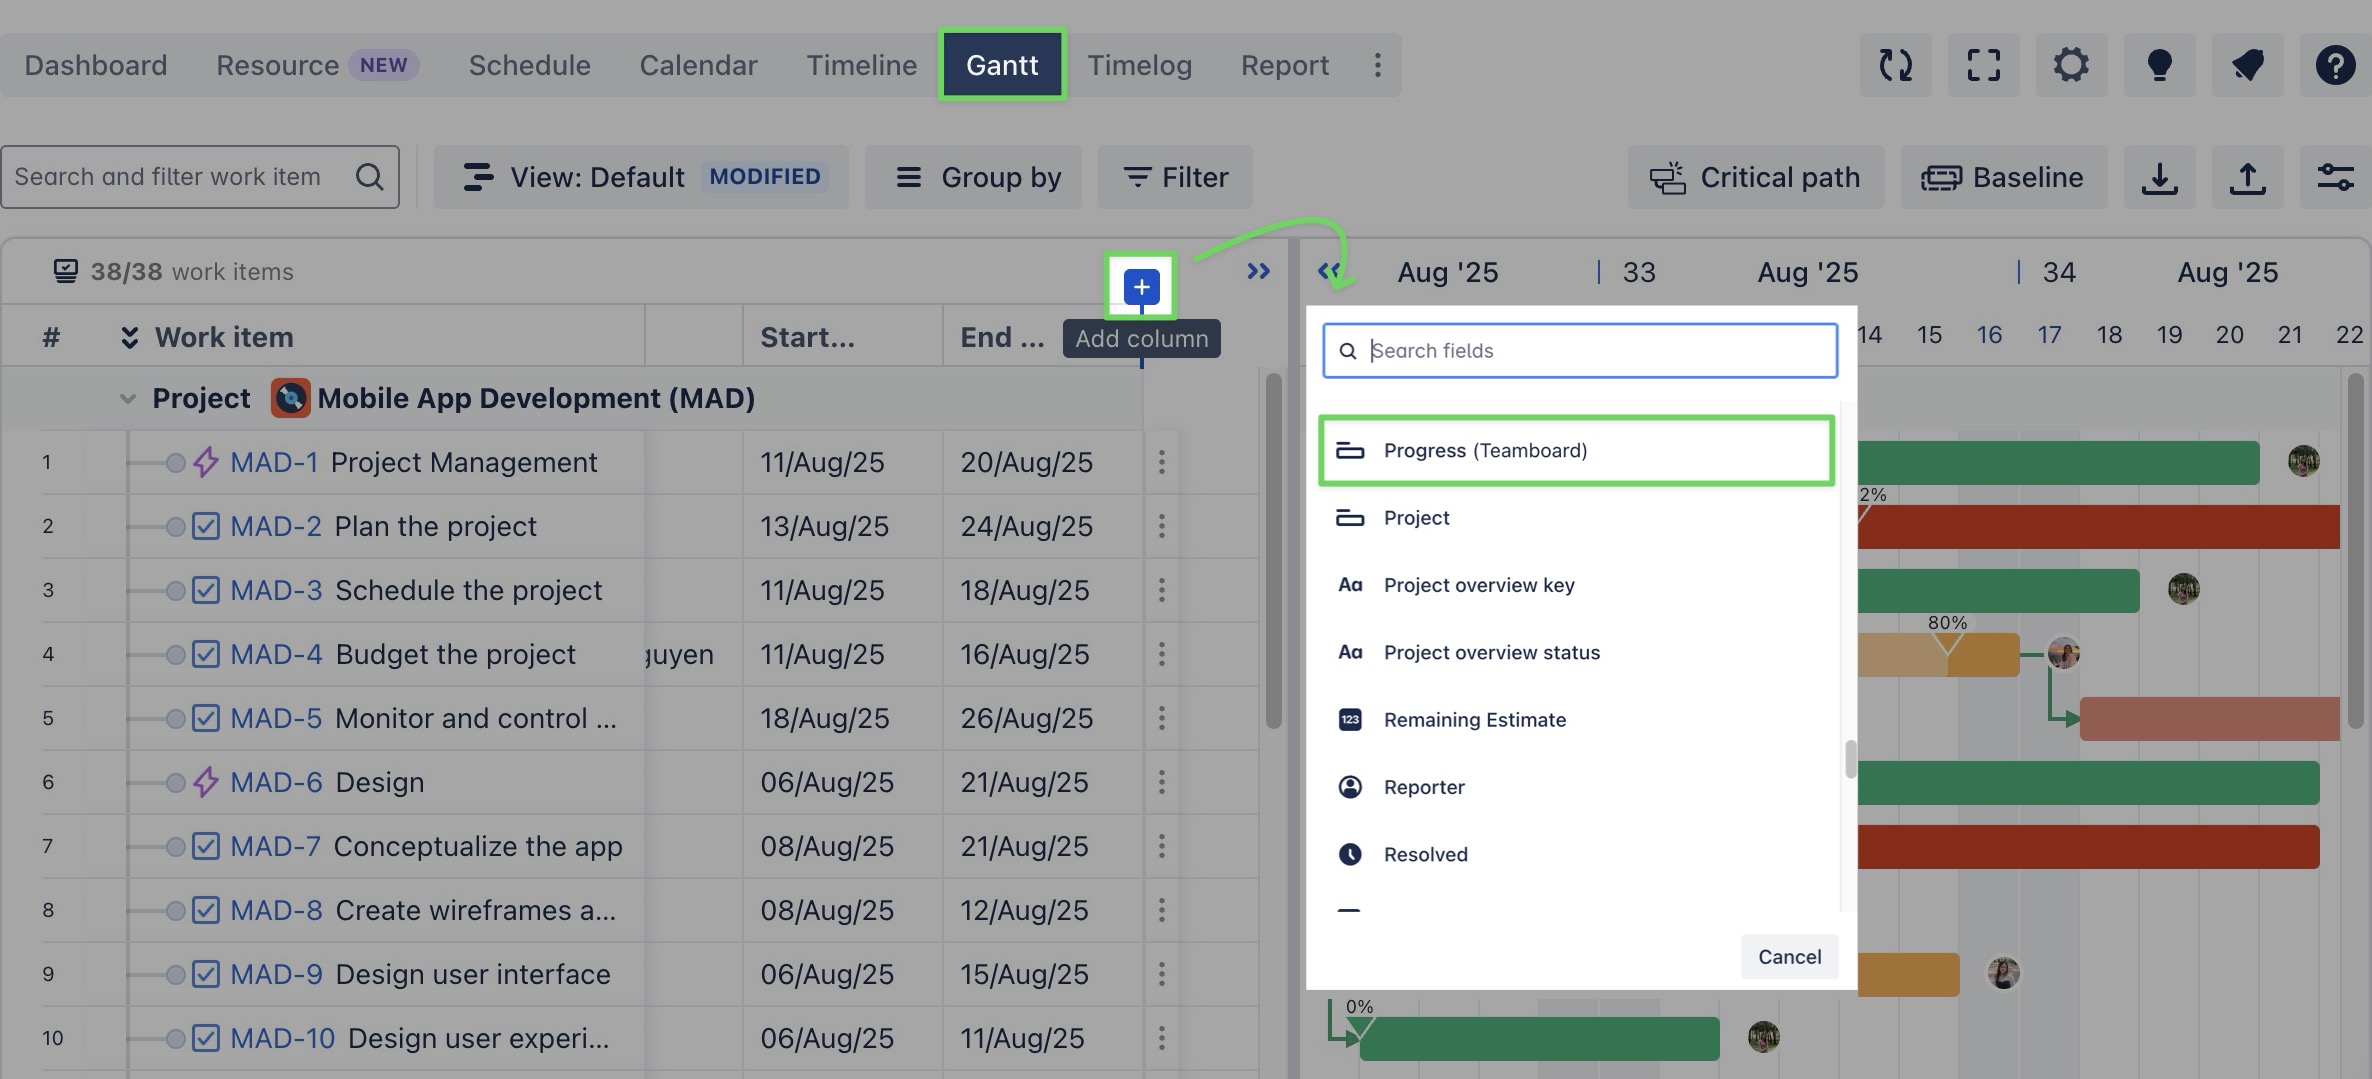Screen dimensions: 2372x1079
Task: Click the sync refresh icon
Action: pyautogui.click(x=1895, y=65)
